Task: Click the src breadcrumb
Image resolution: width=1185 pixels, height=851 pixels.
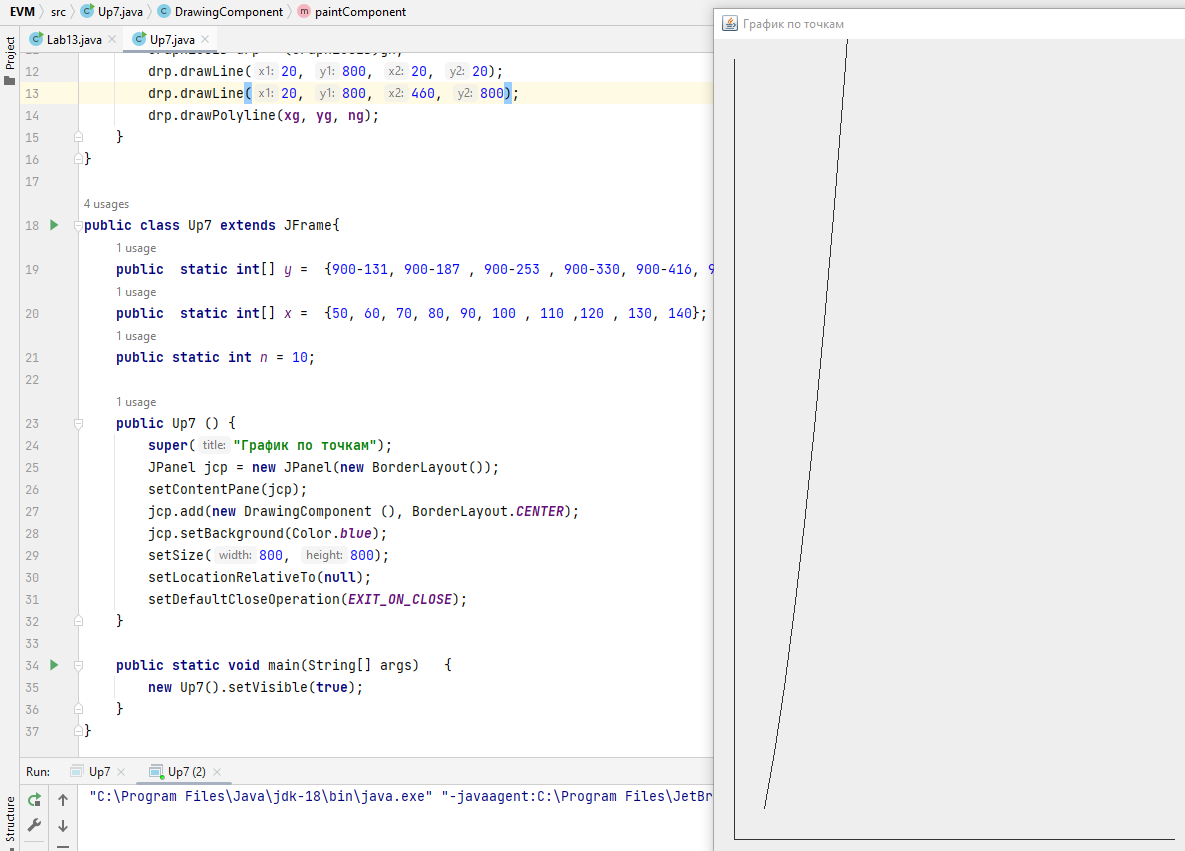Action: click(58, 11)
